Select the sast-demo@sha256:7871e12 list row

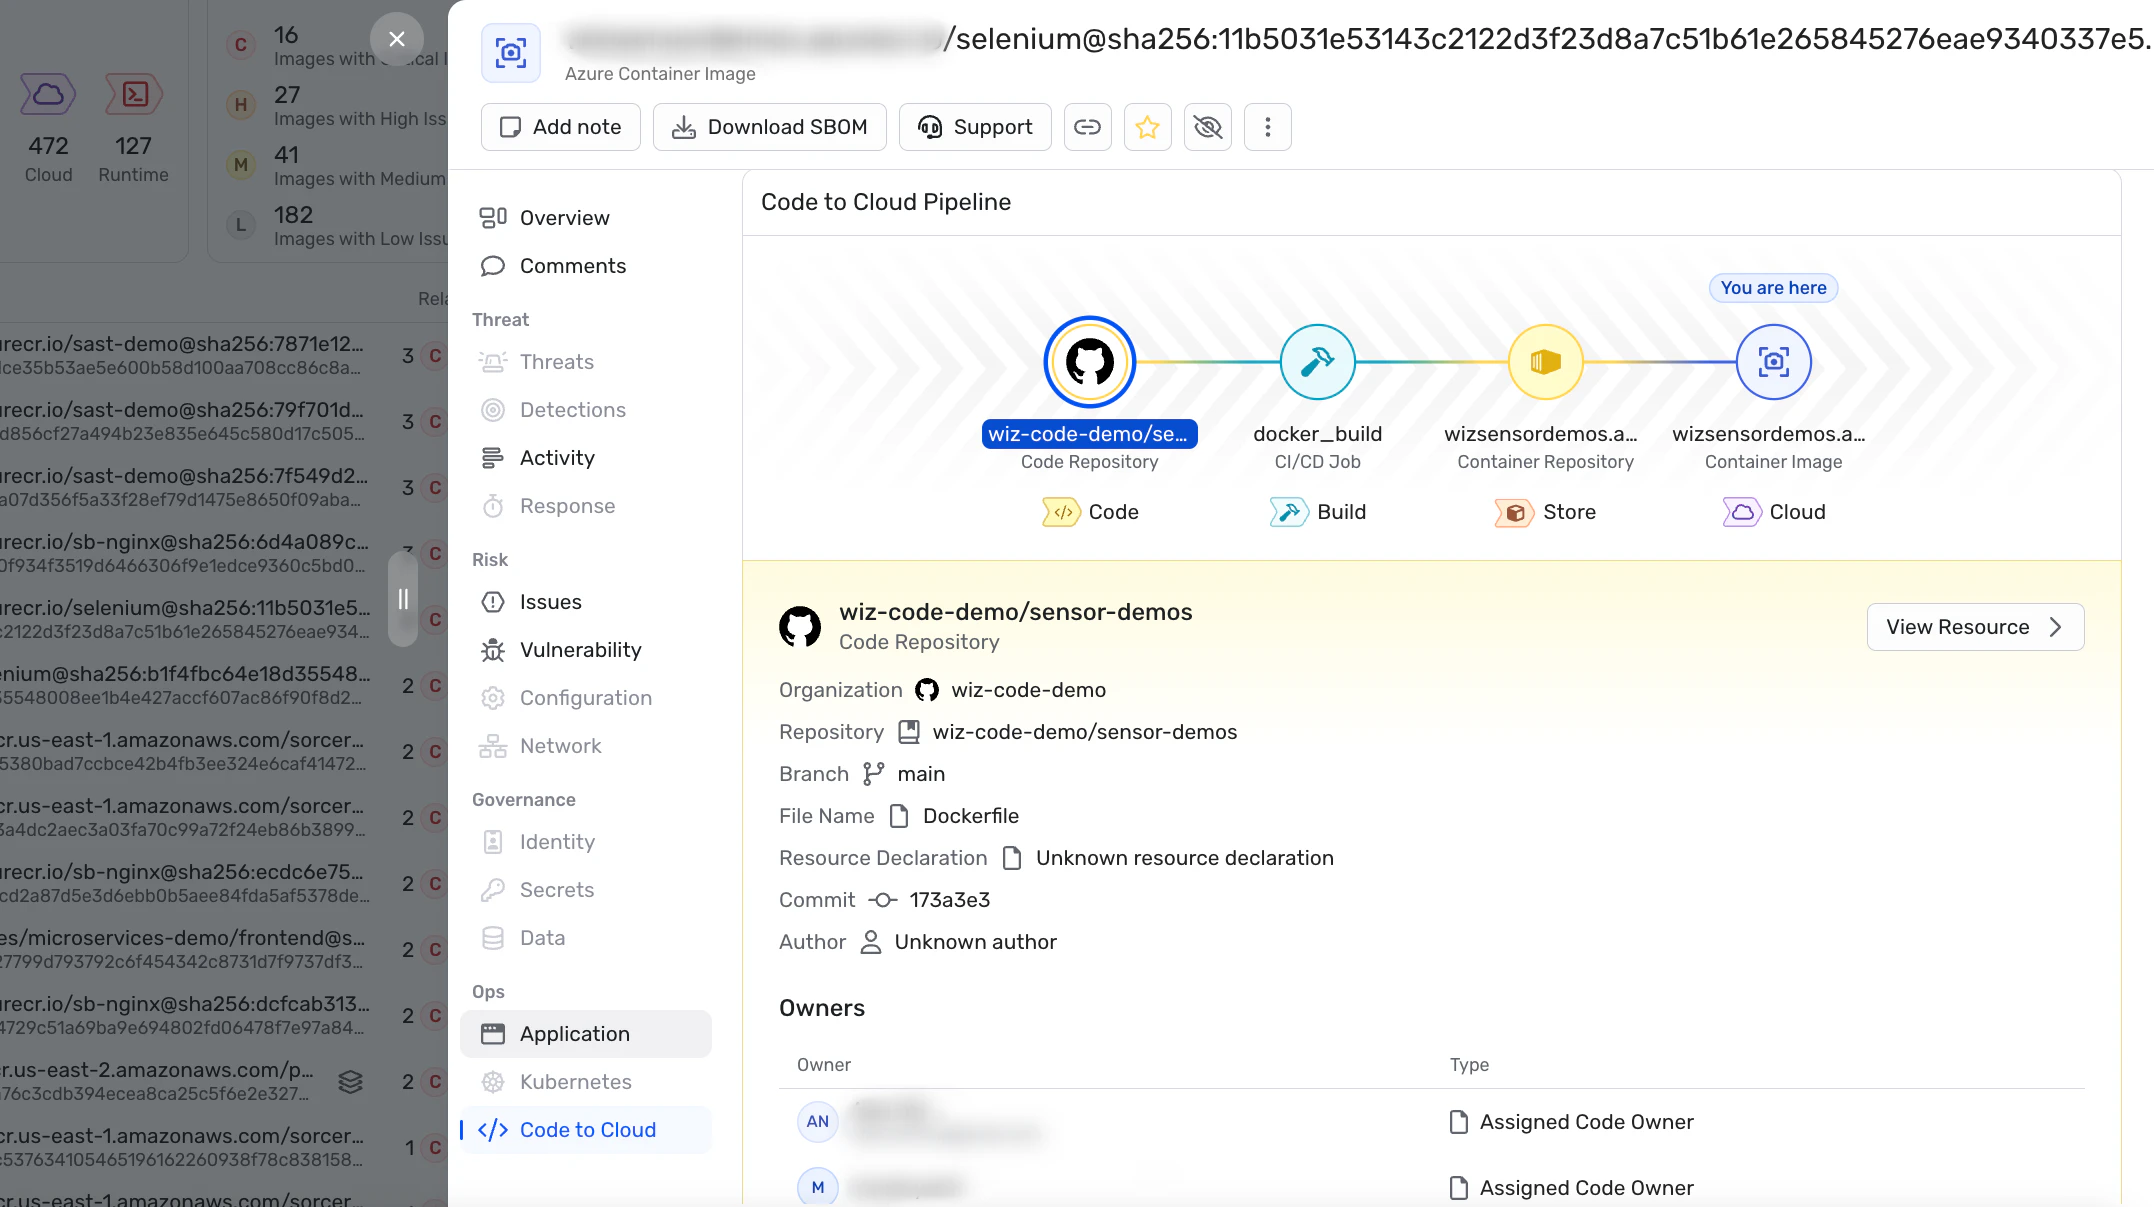[x=224, y=355]
